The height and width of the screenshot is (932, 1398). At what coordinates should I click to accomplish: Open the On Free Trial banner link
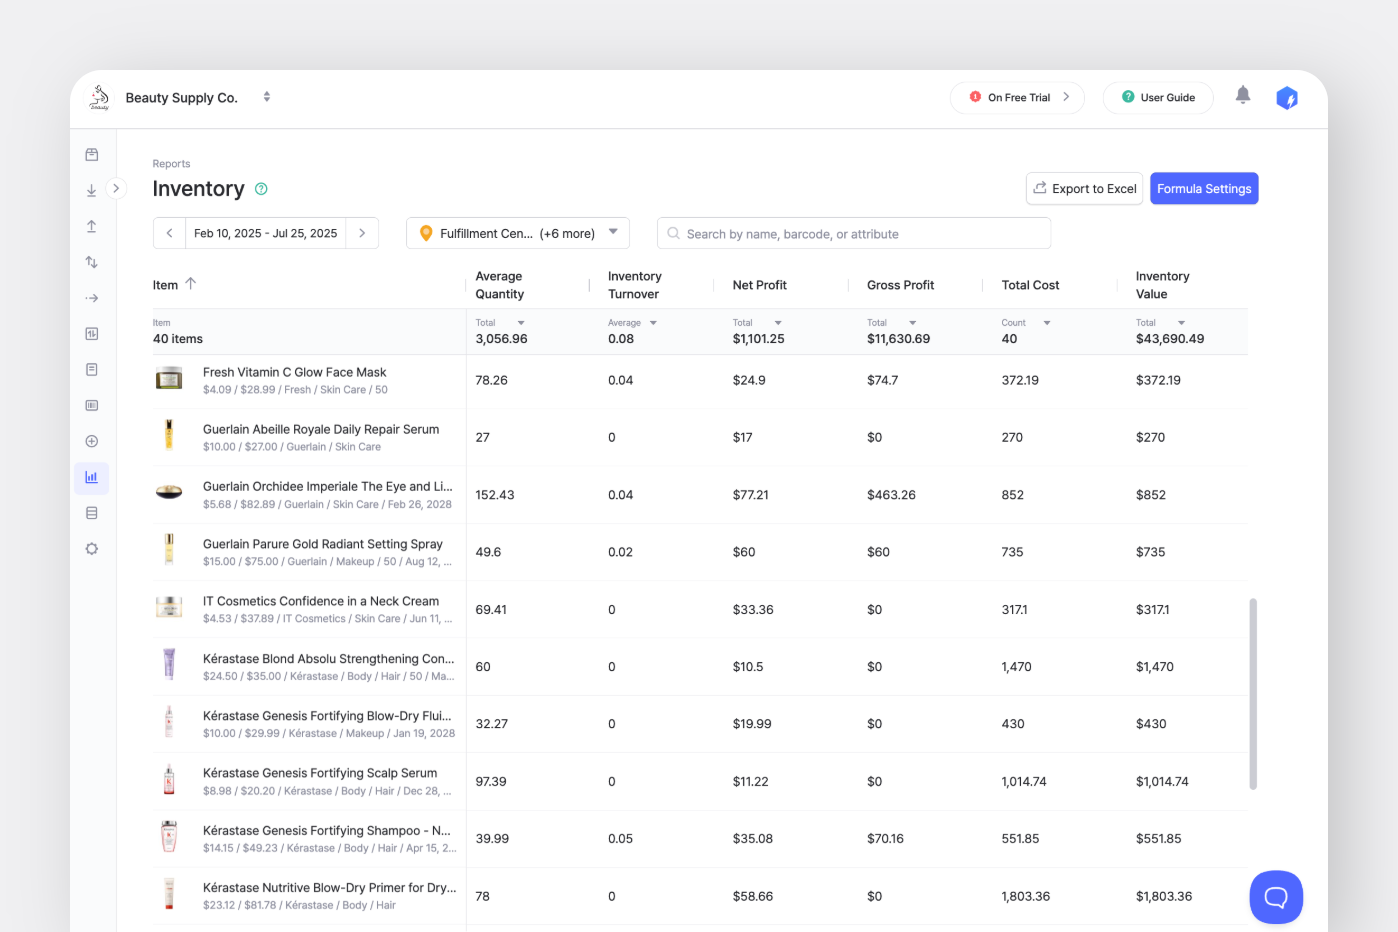tap(1017, 97)
